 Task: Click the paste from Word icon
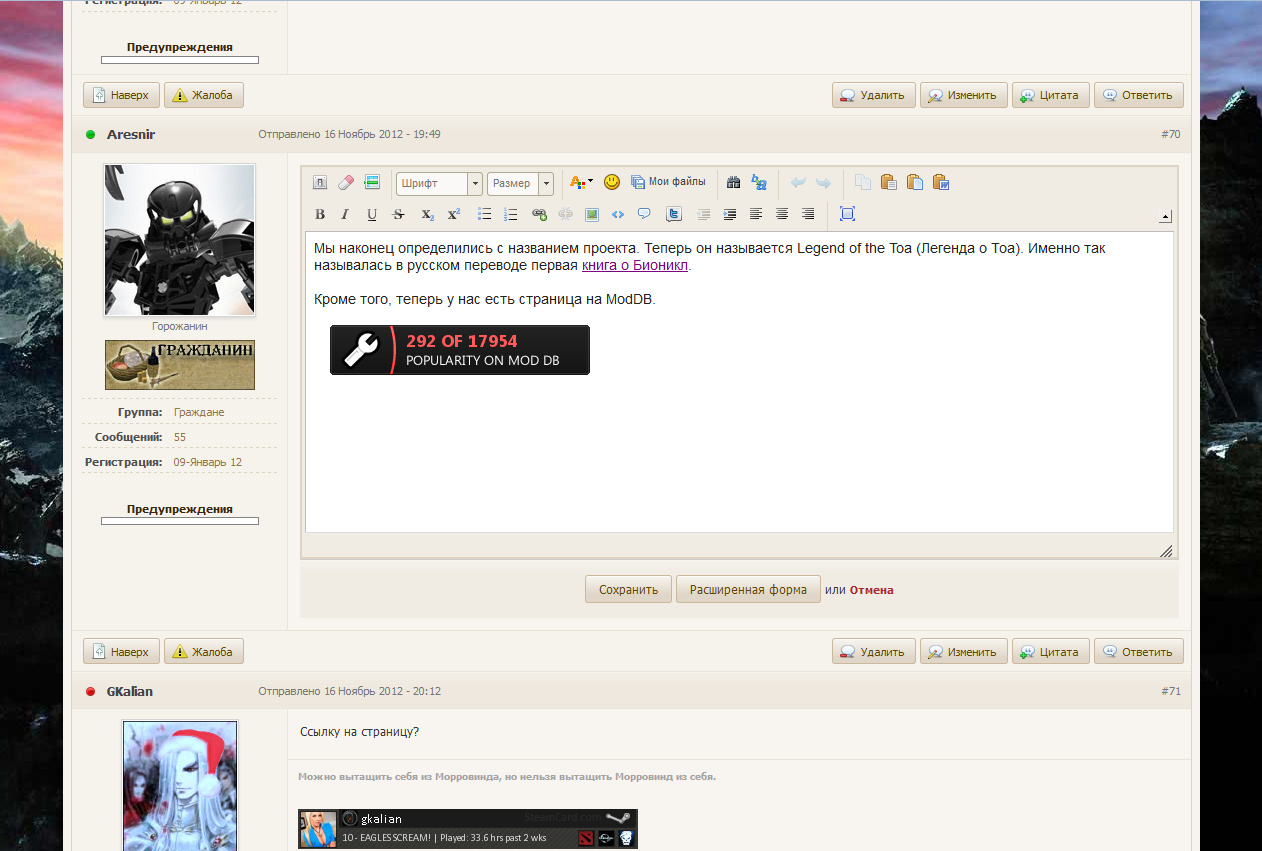941,182
